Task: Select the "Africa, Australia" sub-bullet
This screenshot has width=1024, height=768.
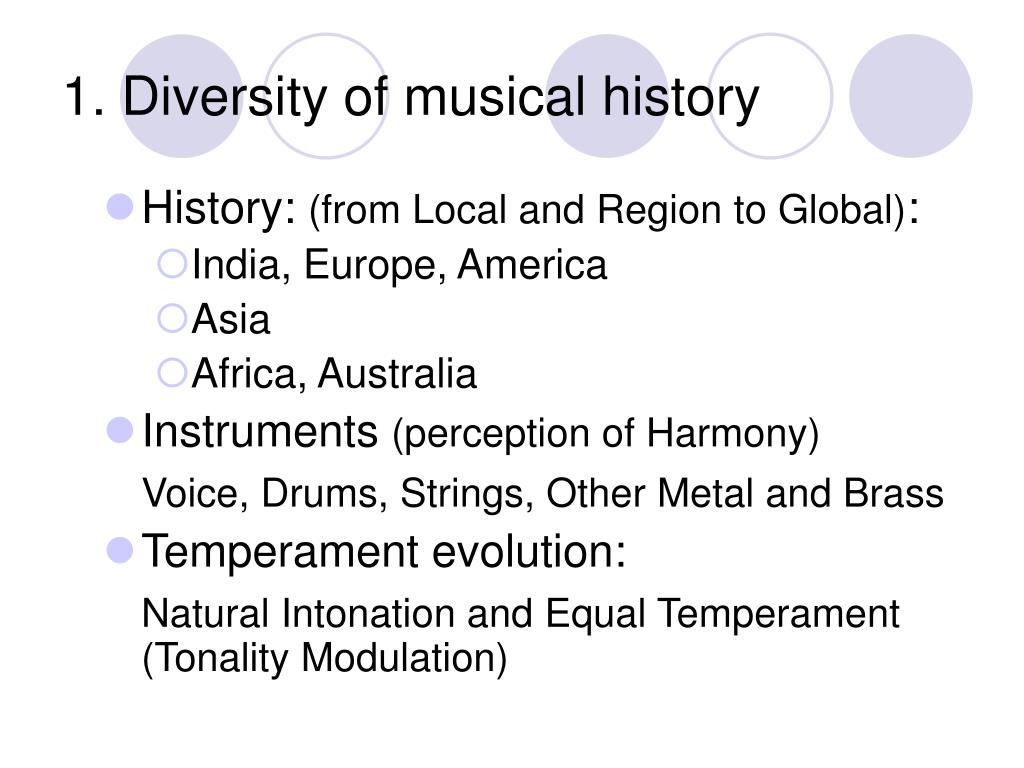Action: [x=334, y=374]
